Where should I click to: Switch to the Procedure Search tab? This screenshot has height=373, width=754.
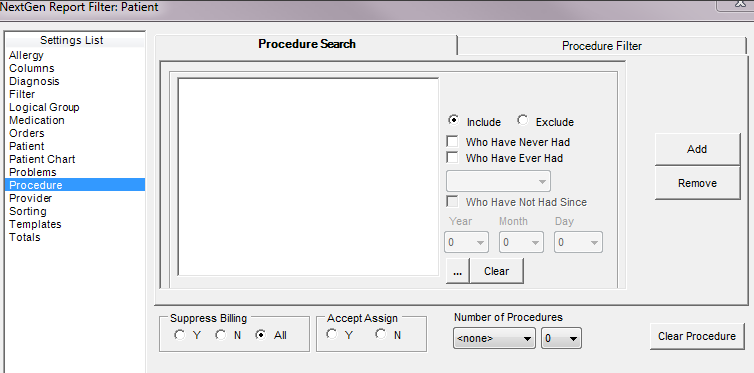point(306,44)
